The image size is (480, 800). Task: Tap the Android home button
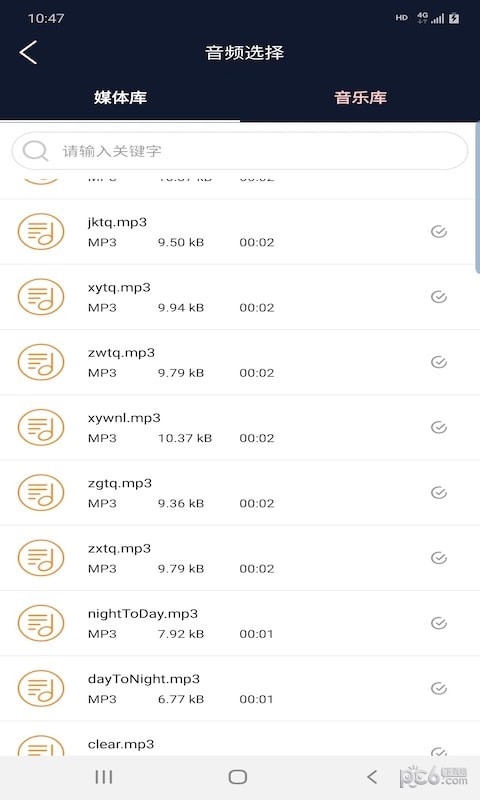238,777
